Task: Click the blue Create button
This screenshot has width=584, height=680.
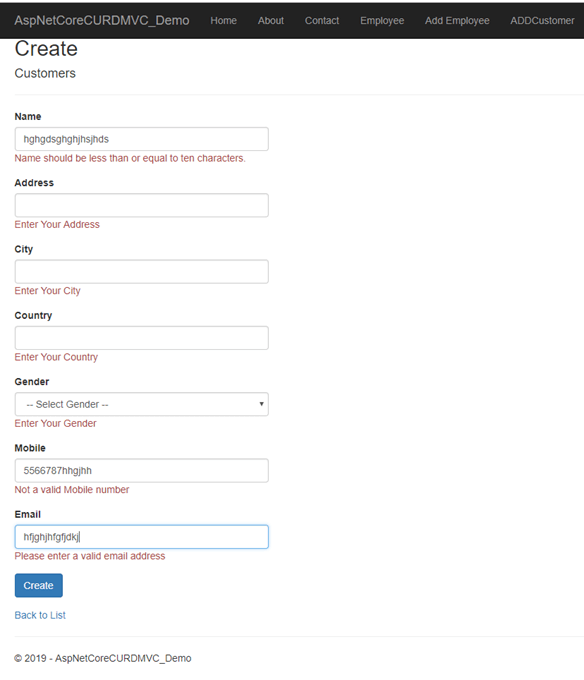Action: [x=39, y=585]
